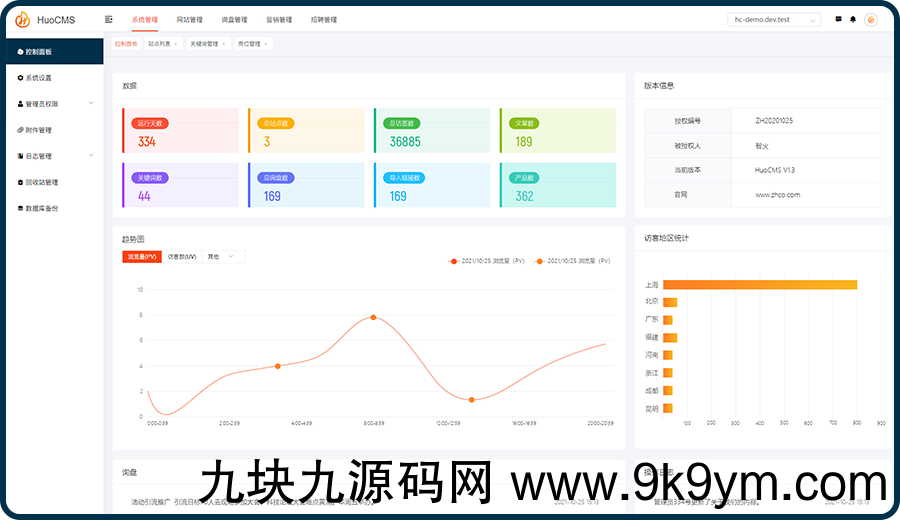Toggle the second 2021/10/25 浏览量 legend series
The height and width of the screenshot is (520, 900).
[x=572, y=261]
